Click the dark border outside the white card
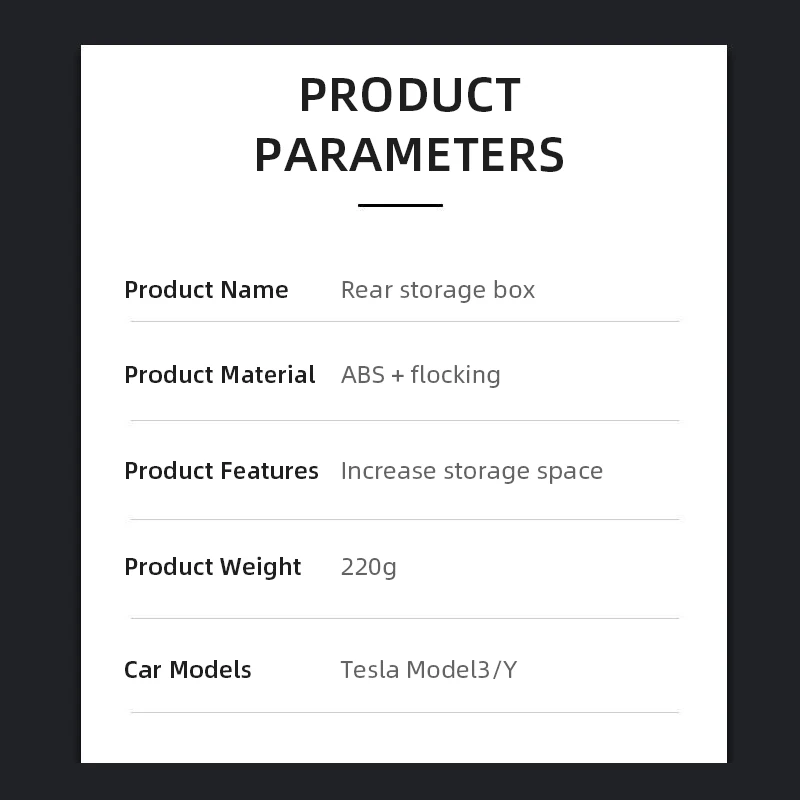Image resolution: width=800 pixels, height=800 pixels. click(x=40, y=400)
